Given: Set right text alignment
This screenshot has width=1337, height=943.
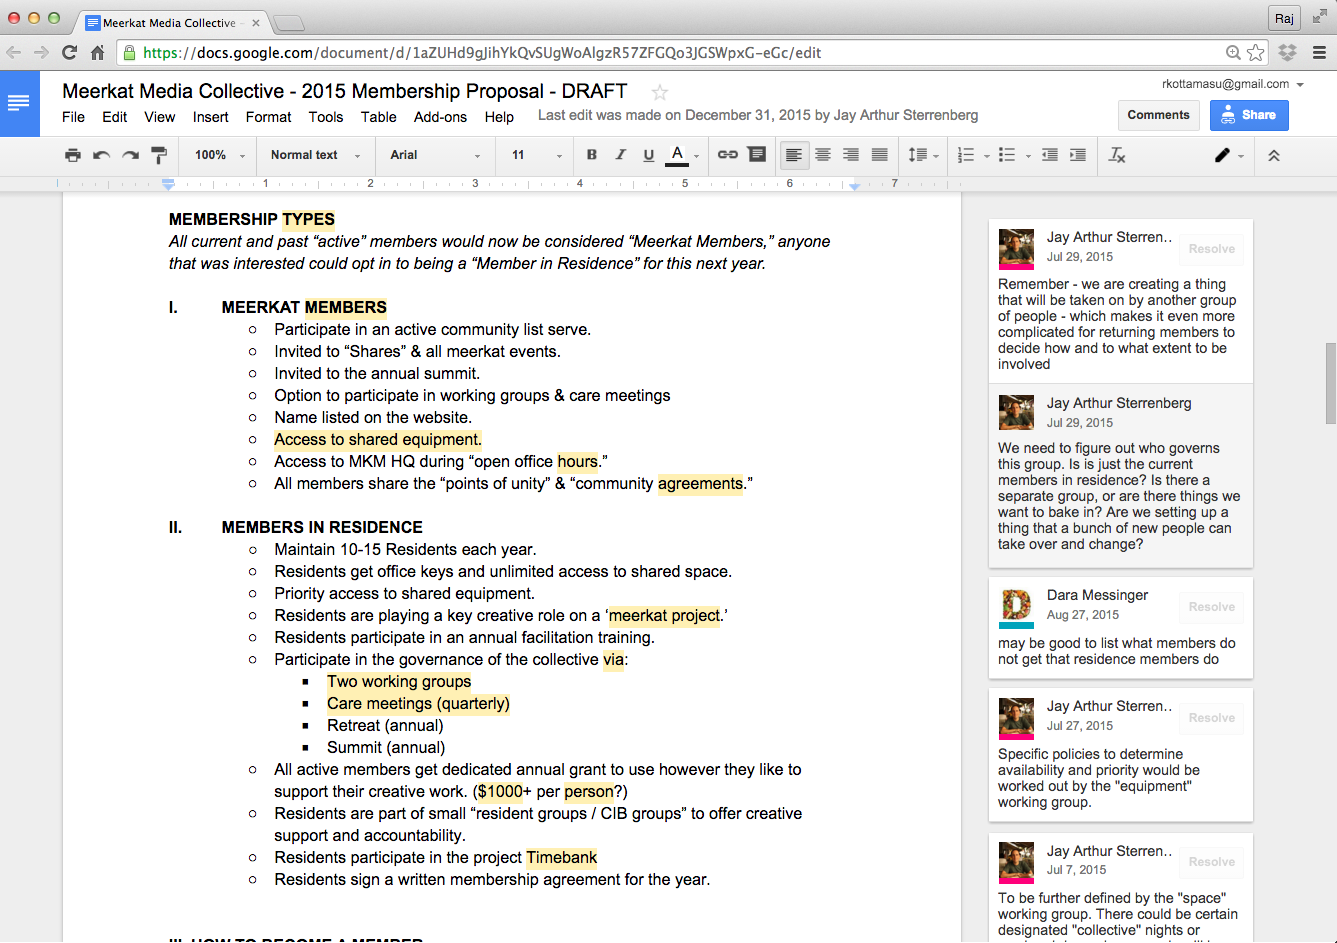Looking at the screenshot, I should click(851, 155).
